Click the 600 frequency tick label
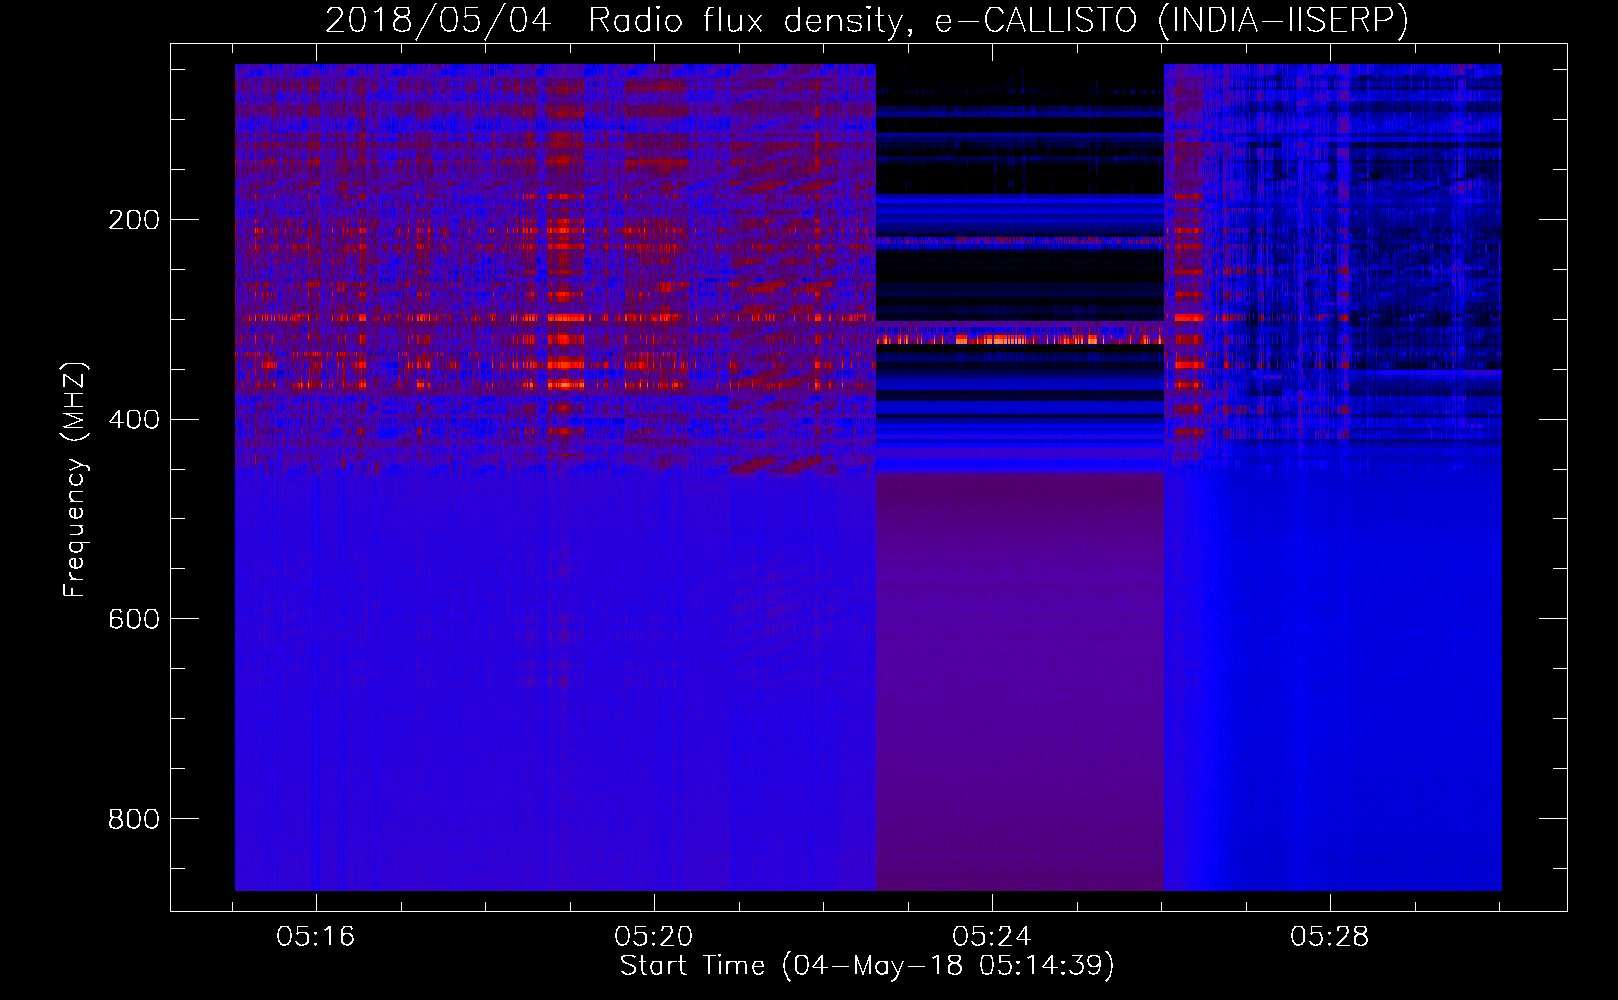This screenshot has height=1000, width=1618. coord(134,620)
